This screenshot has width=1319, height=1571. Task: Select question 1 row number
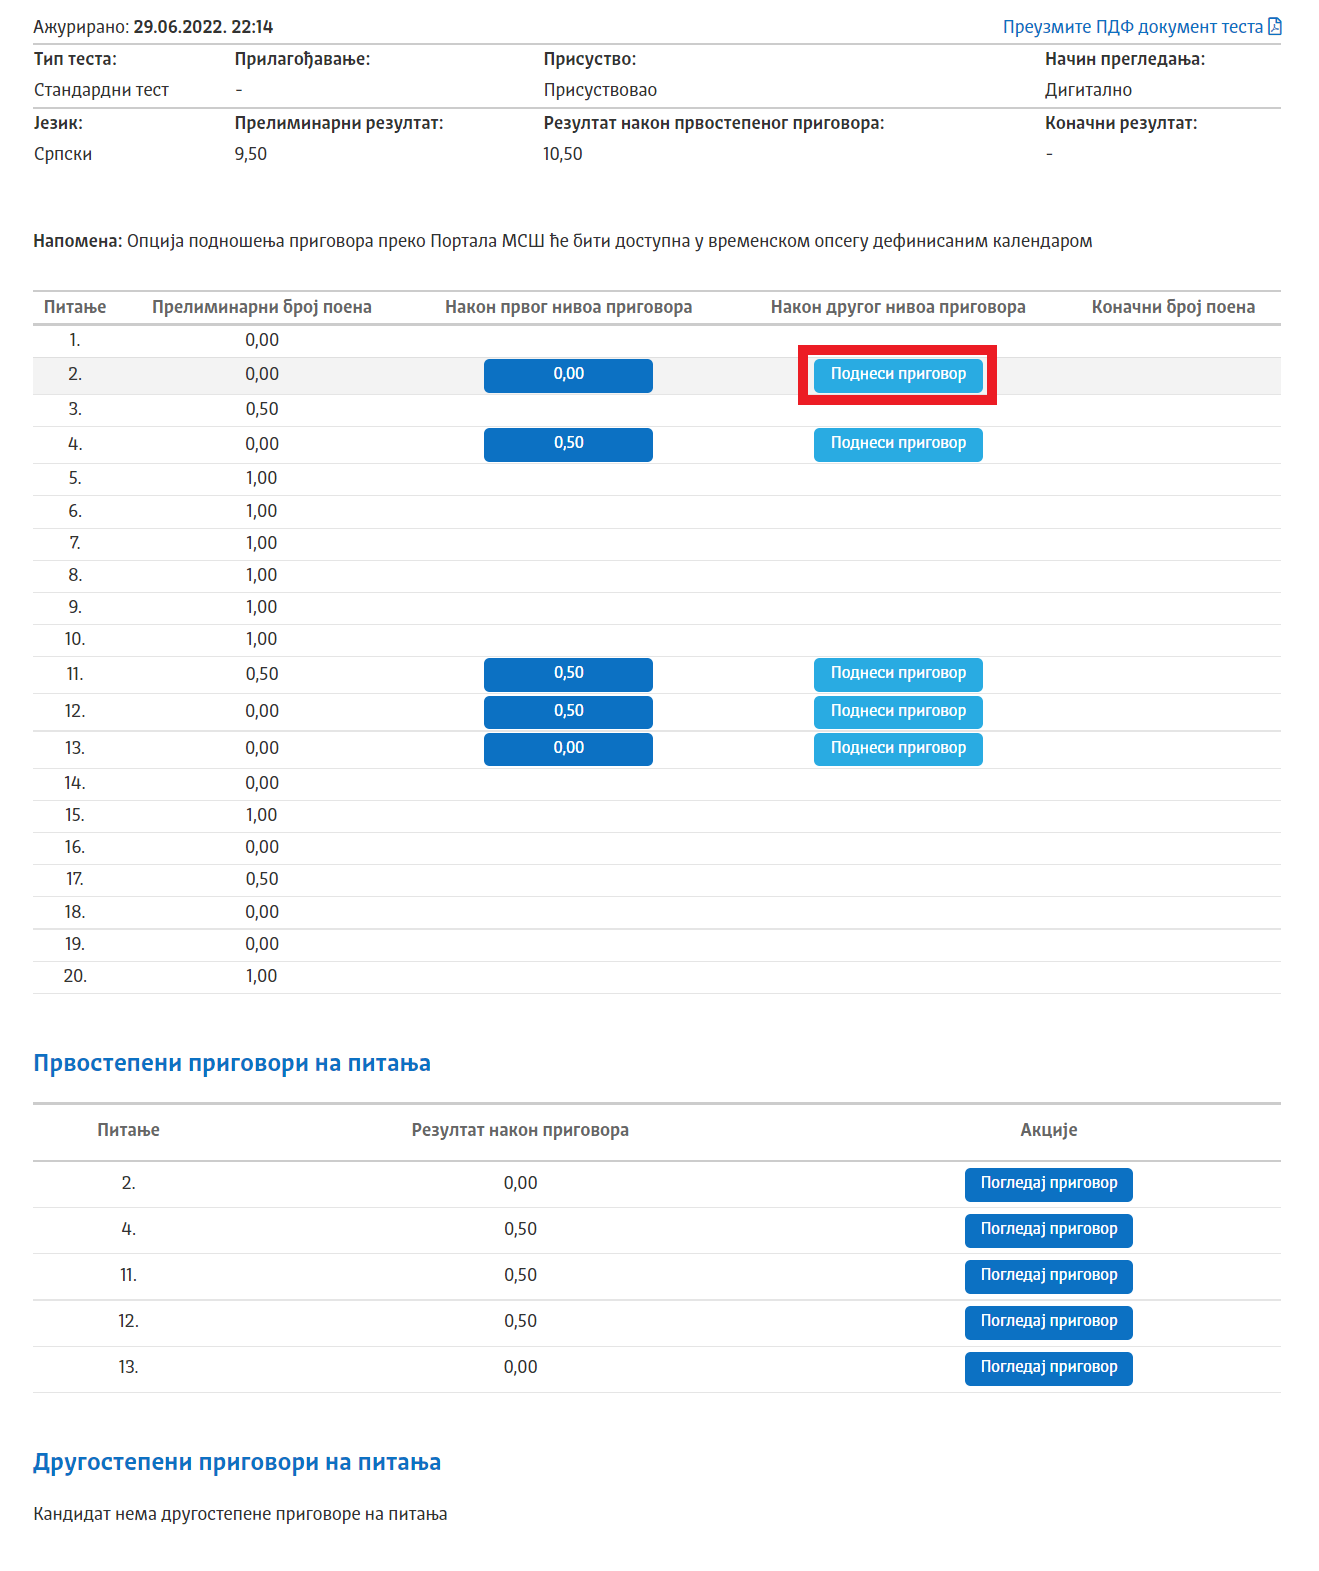[75, 340]
